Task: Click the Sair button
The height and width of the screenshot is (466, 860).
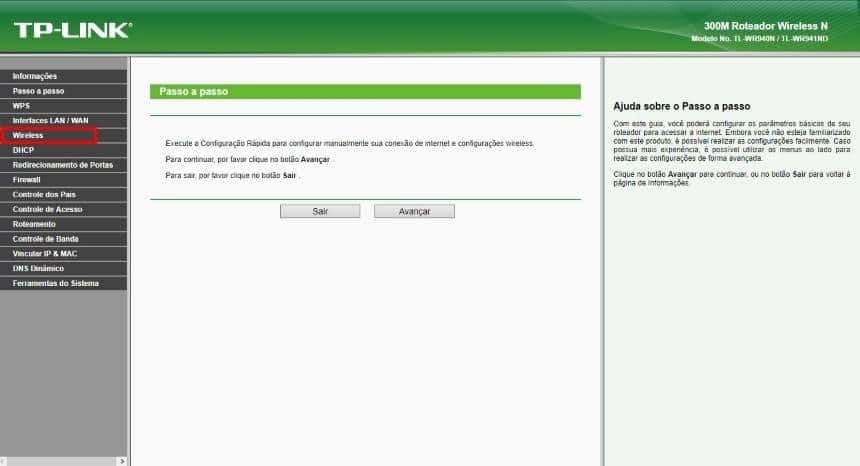Action: pyautogui.click(x=320, y=211)
